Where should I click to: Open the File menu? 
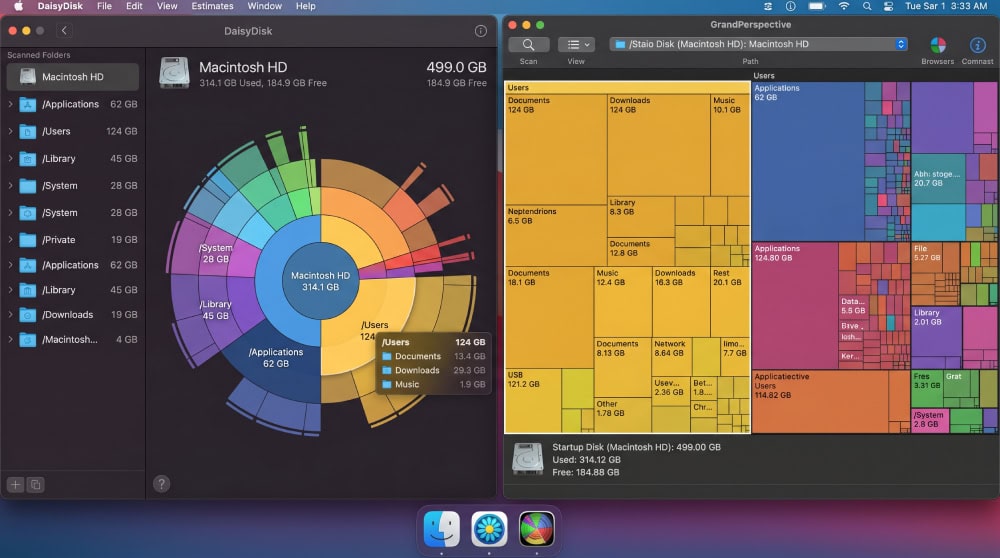tap(105, 6)
